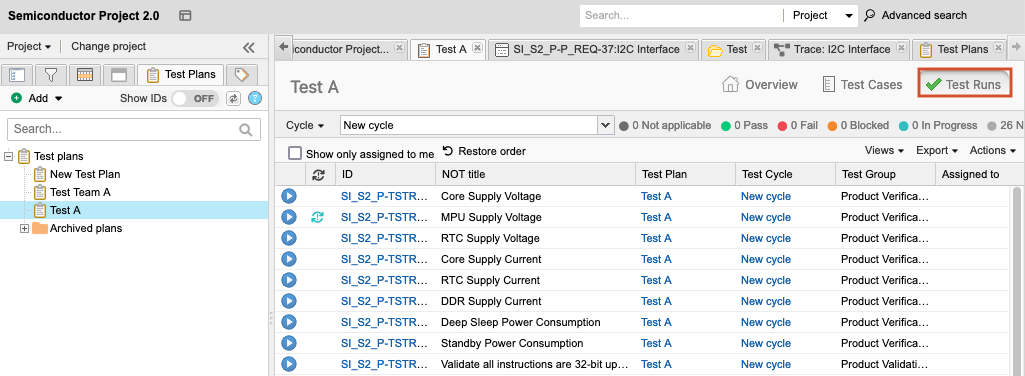Click Change project link

point(109,46)
